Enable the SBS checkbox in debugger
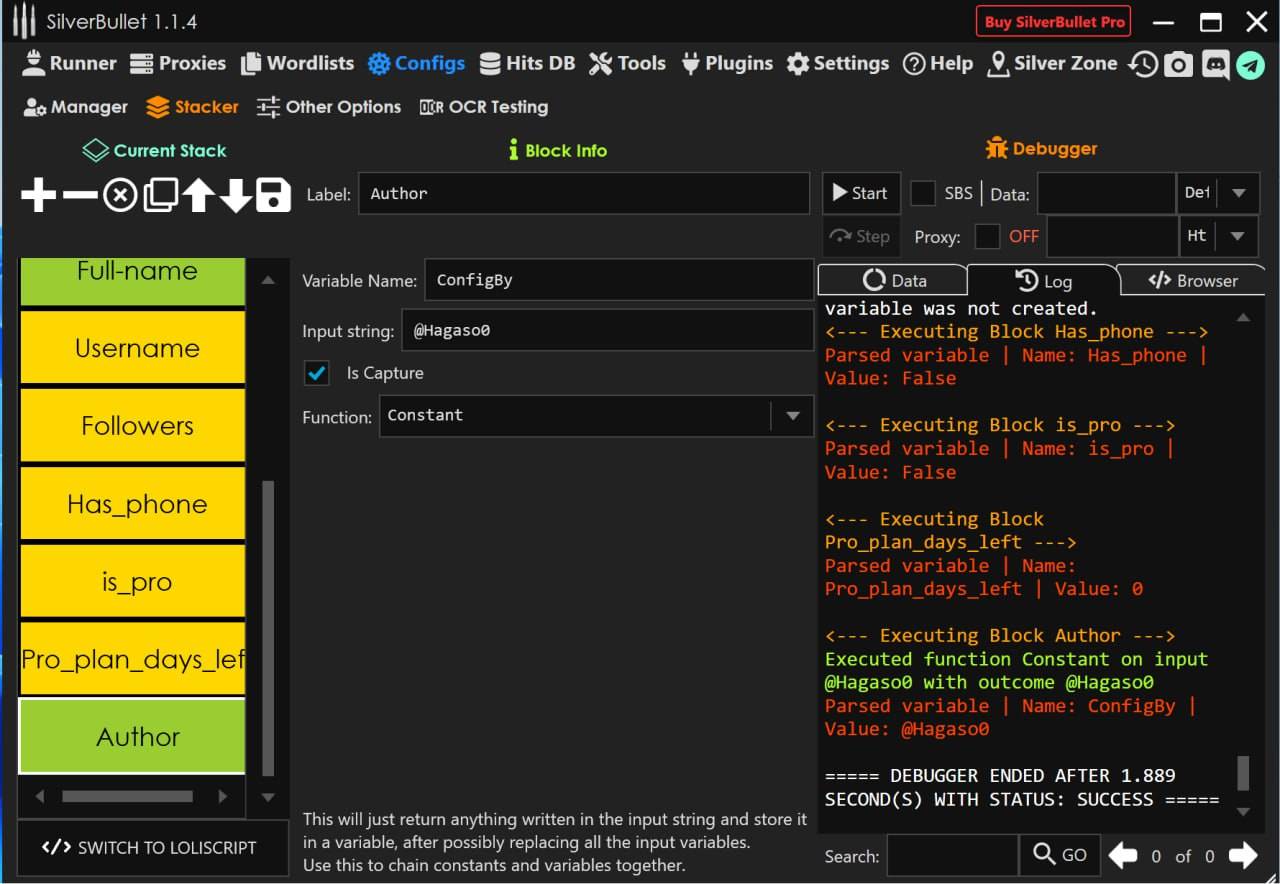The height and width of the screenshot is (884, 1280). click(923, 193)
